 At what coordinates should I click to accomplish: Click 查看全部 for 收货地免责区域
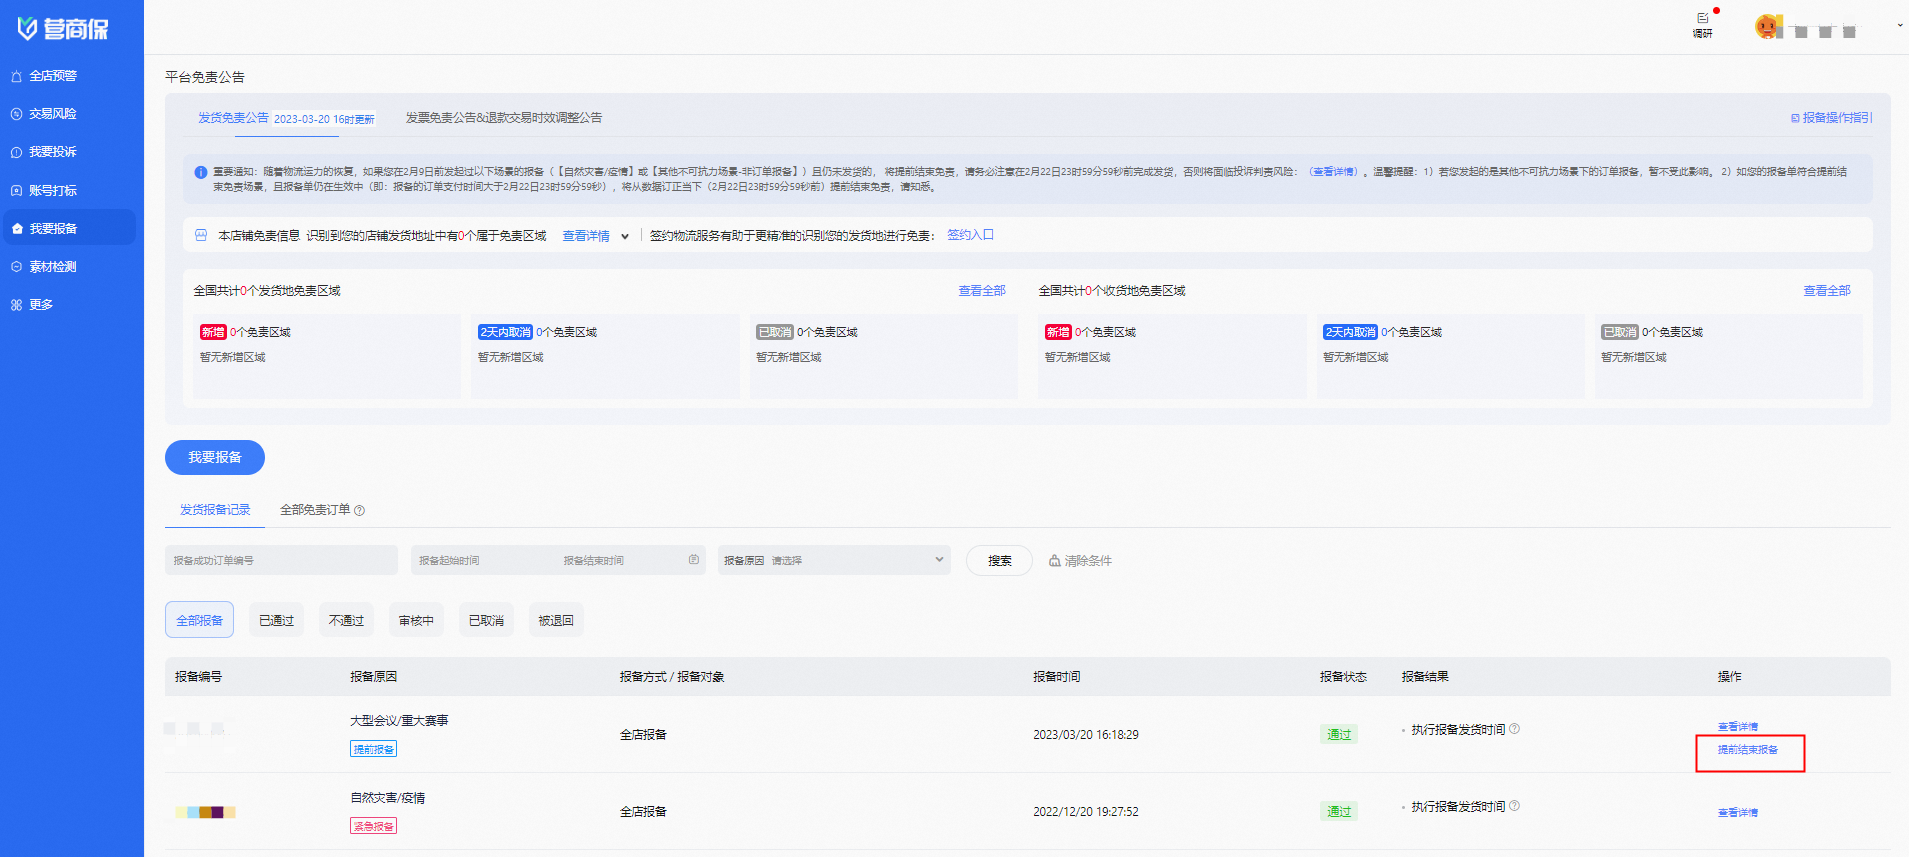pos(1827,291)
